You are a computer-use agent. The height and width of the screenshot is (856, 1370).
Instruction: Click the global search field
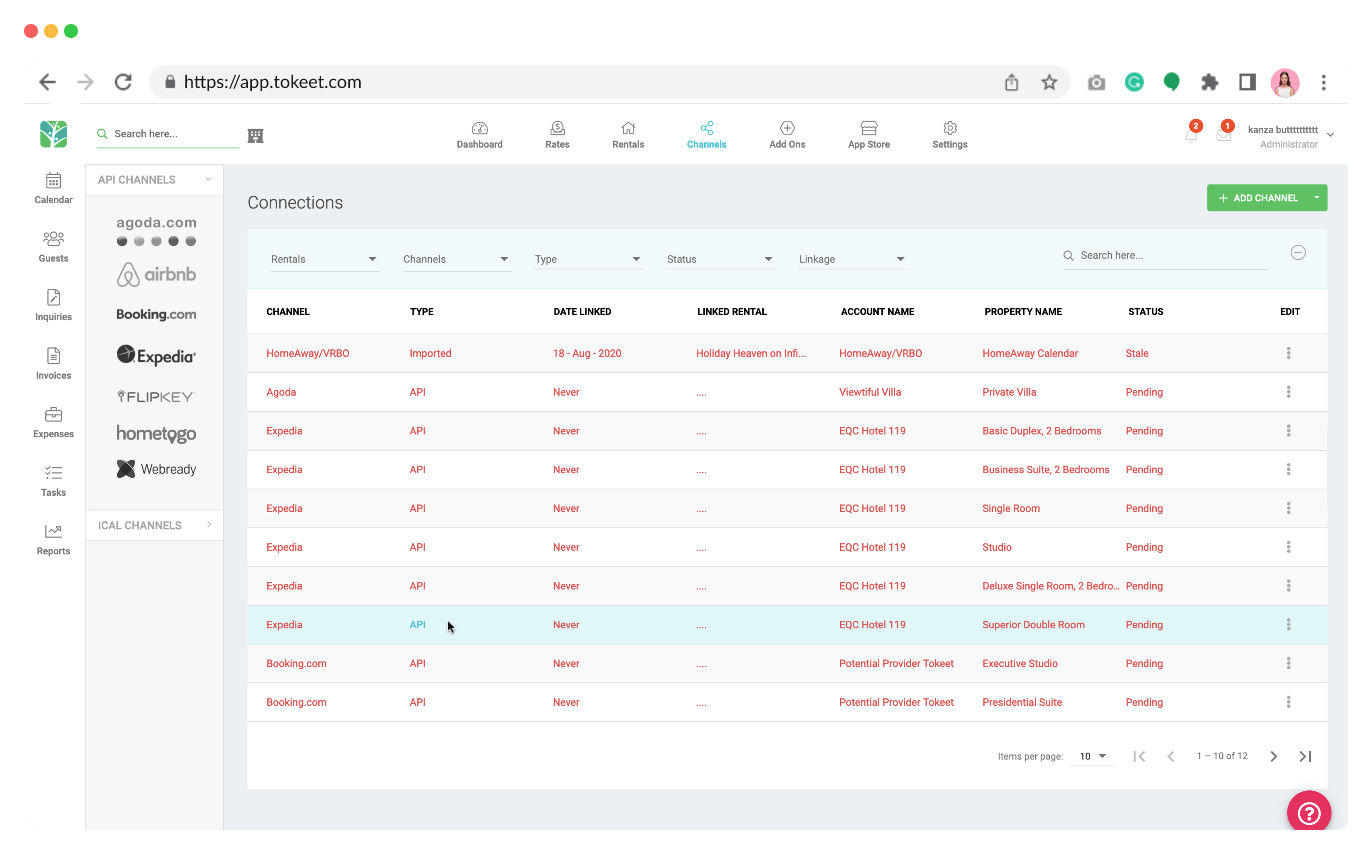pyautogui.click(x=168, y=134)
